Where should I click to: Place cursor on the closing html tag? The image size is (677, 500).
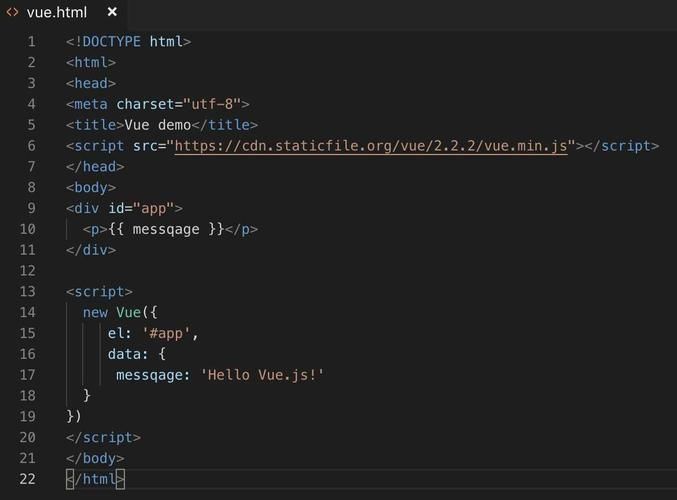click(95, 479)
